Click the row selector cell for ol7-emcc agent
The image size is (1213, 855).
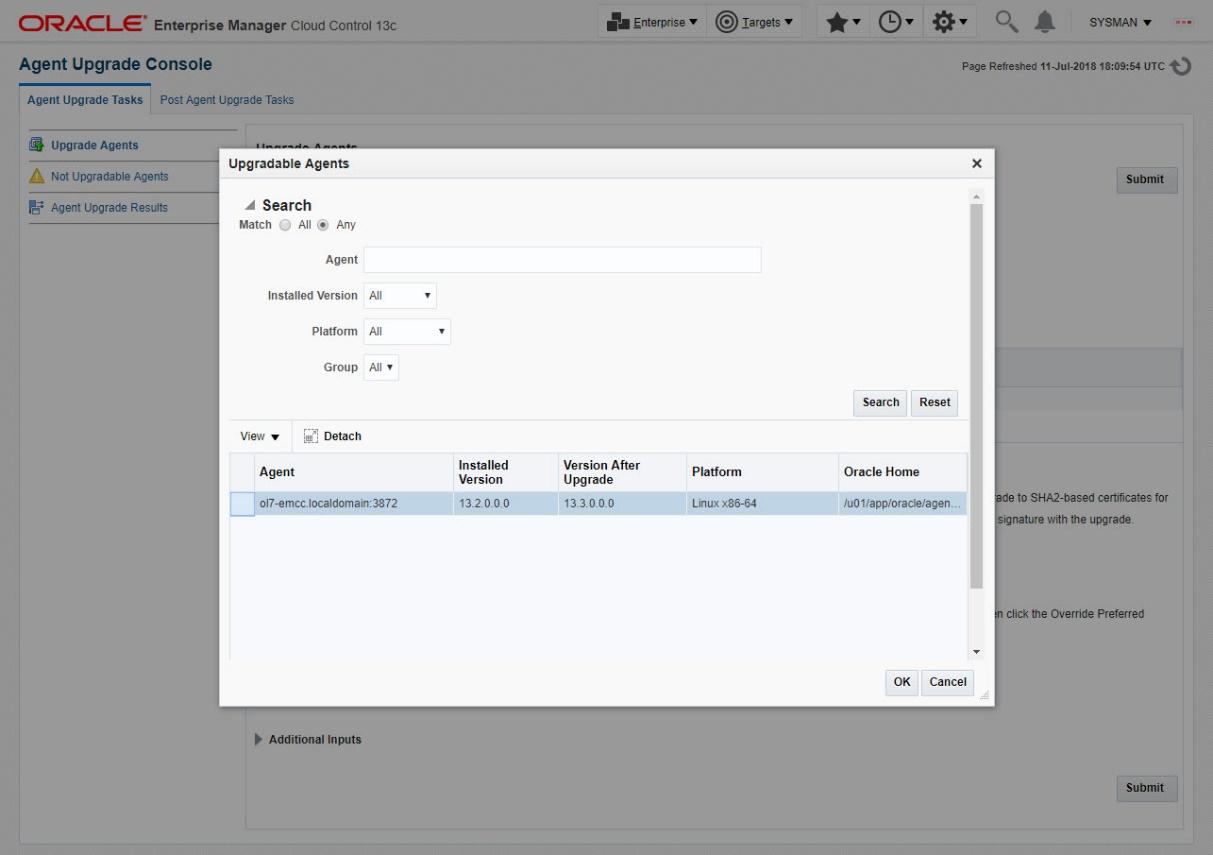coord(242,503)
